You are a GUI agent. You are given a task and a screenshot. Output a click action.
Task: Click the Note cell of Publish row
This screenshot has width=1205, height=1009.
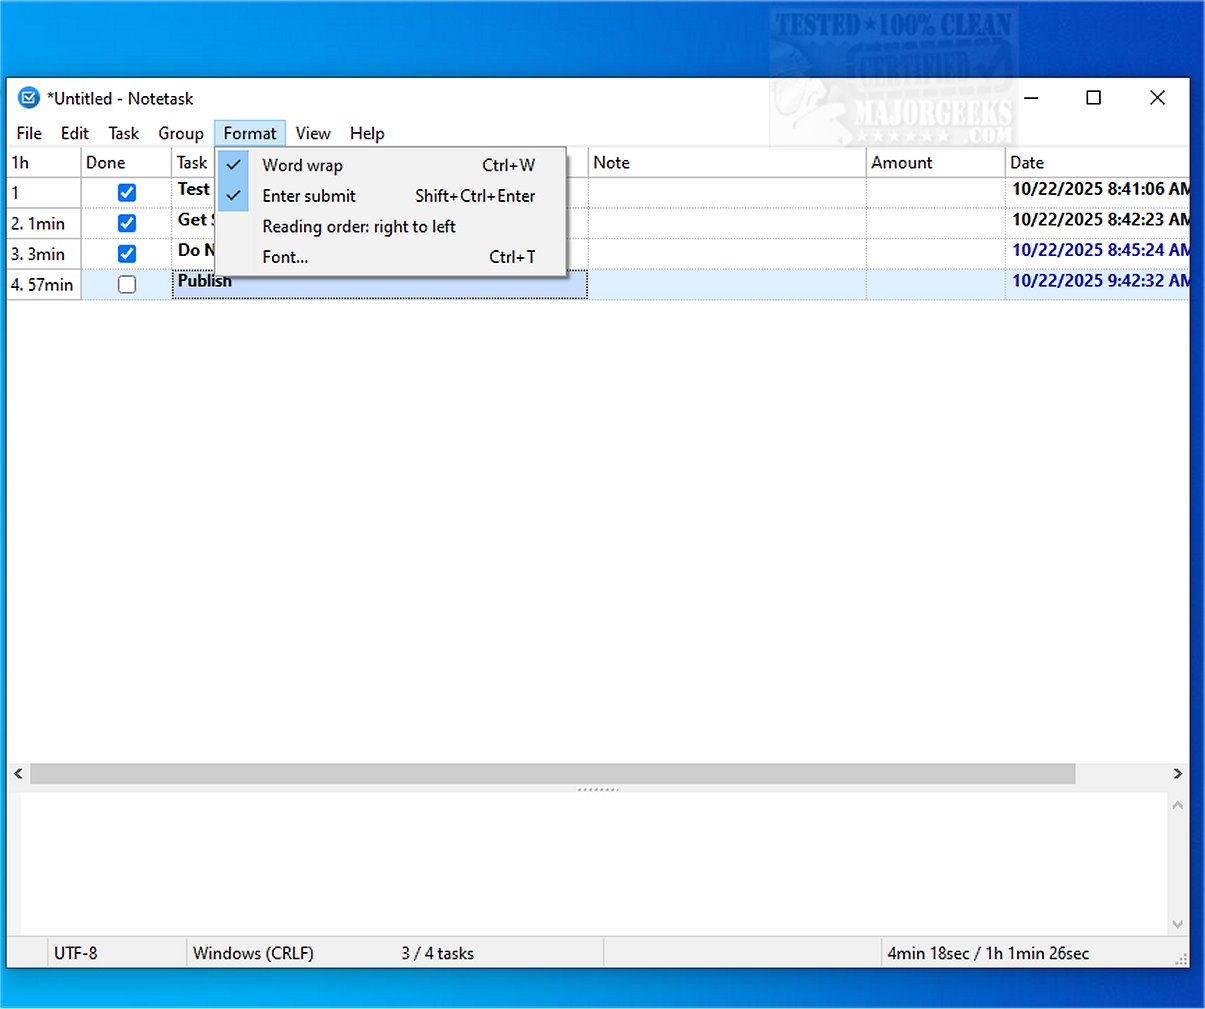pyautogui.click(x=727, y=285)
